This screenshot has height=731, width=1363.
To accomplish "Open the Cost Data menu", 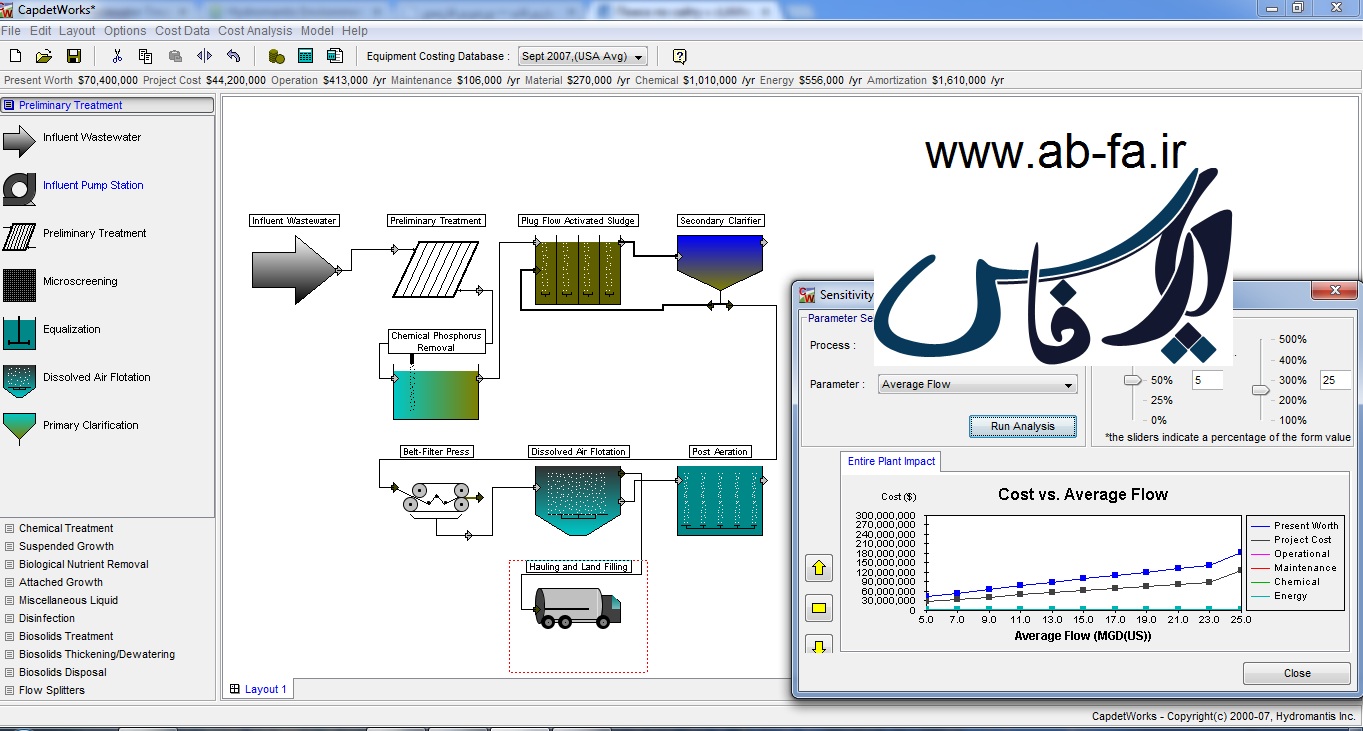I will (x=182, y=31).
